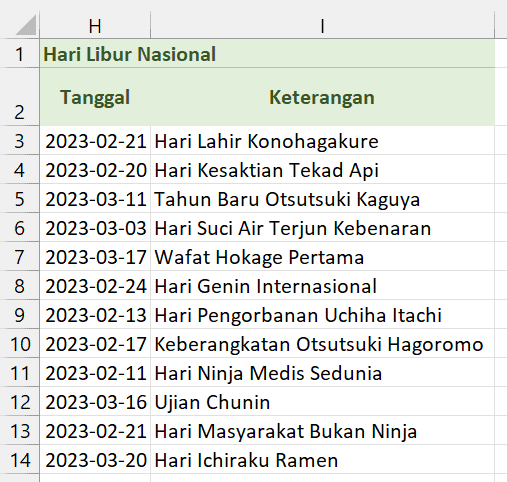Select cell 'Hari Ichiraku Ramen'

coord(322,459)
